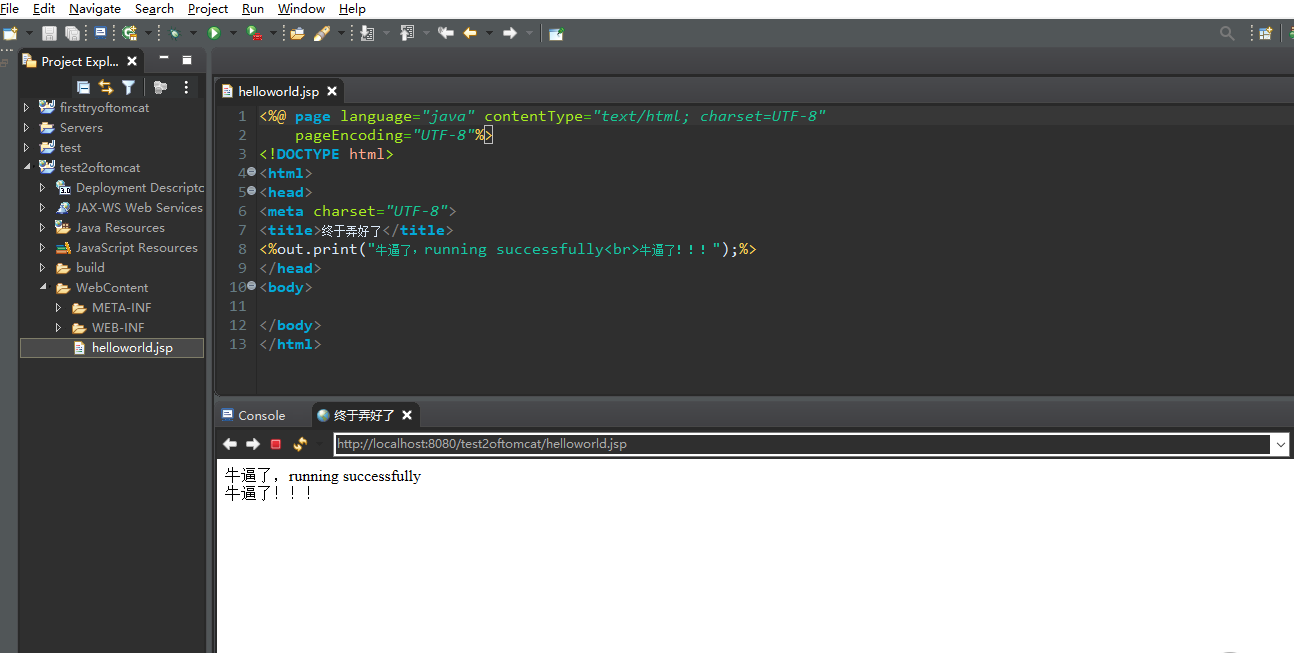The width and height of the screenshot is (1294, 653).
Task: Click inside the localhost URL address field
Action: [x=600, y=443]
